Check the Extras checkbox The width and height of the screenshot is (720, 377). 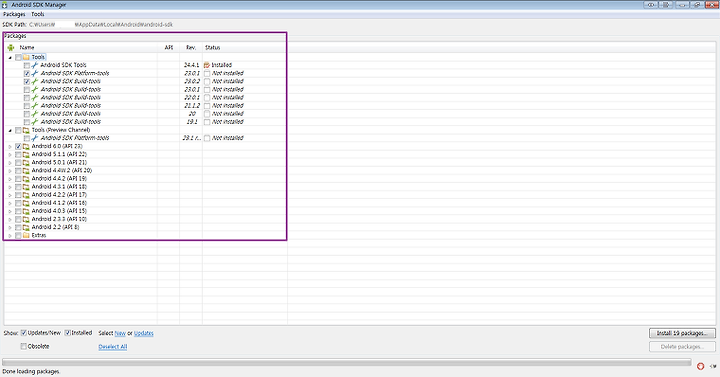tap(18, 236)
